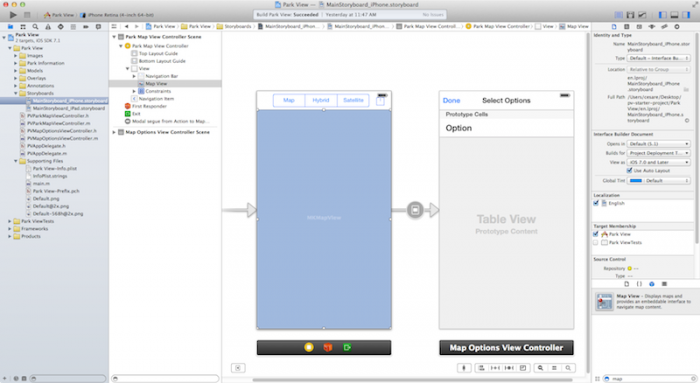Select the Map View object in library

(x=645, y=302)
